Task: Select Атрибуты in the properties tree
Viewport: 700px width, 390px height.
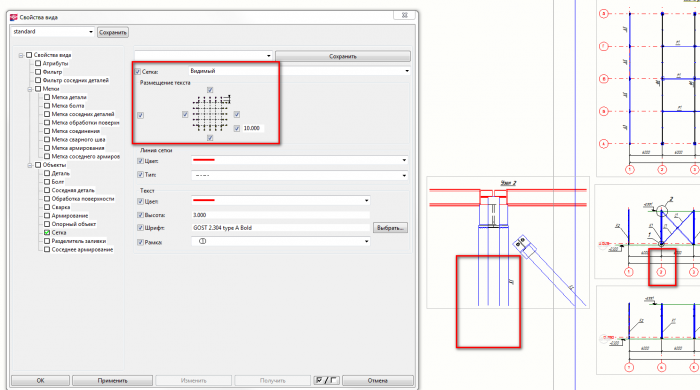Action: click(x=55, y=63)
